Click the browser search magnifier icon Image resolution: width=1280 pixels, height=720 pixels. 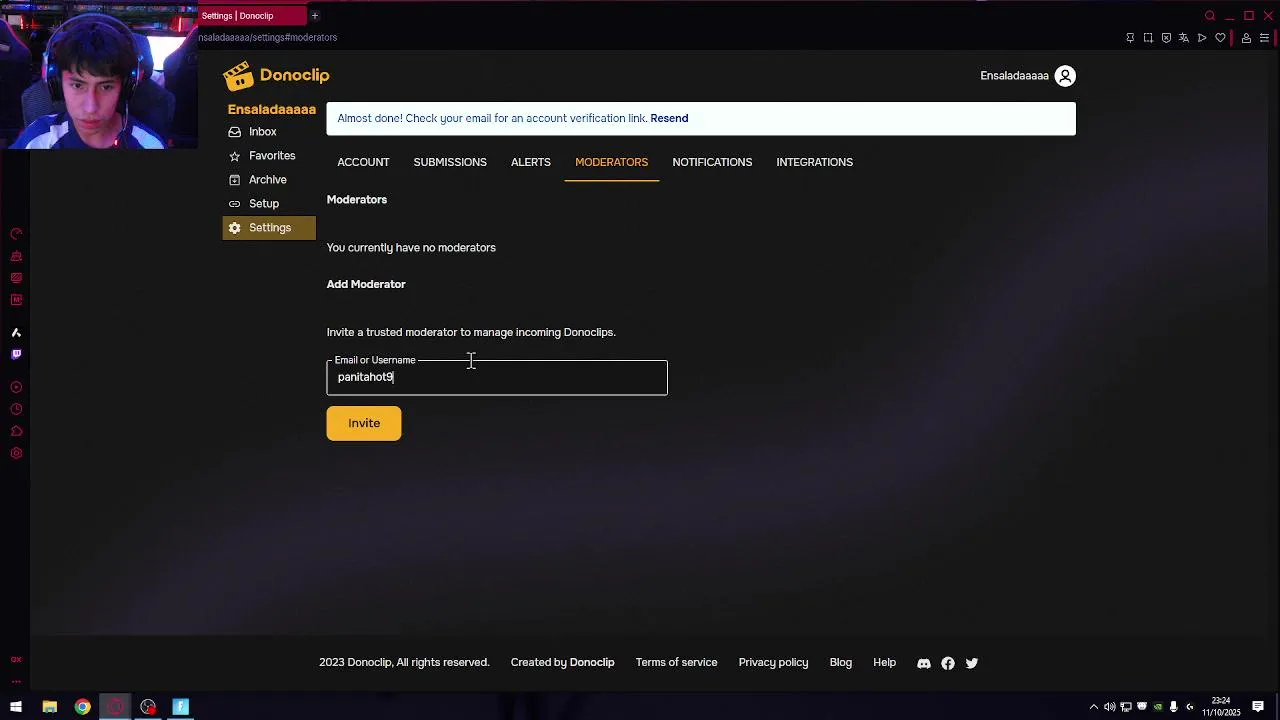pos(1210,16)
